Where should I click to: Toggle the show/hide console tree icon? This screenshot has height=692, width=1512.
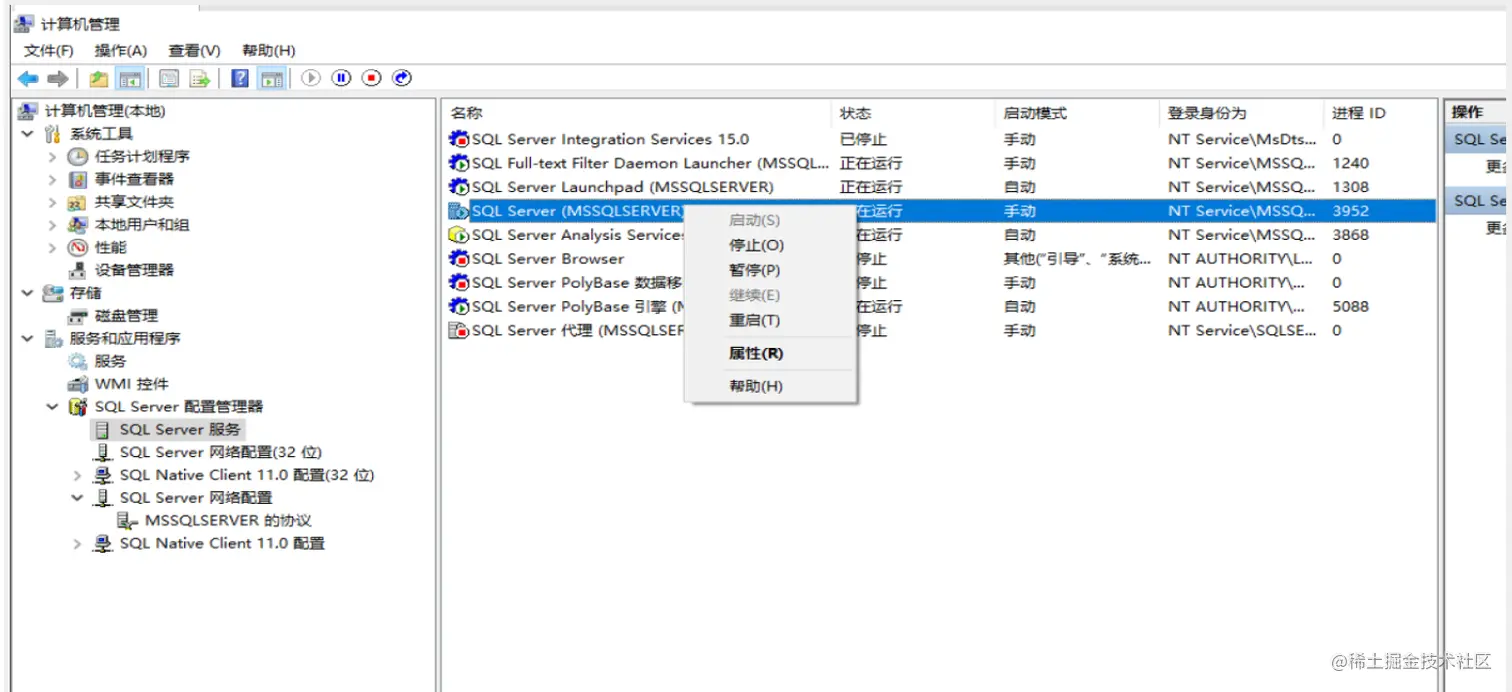coord(129,78)
